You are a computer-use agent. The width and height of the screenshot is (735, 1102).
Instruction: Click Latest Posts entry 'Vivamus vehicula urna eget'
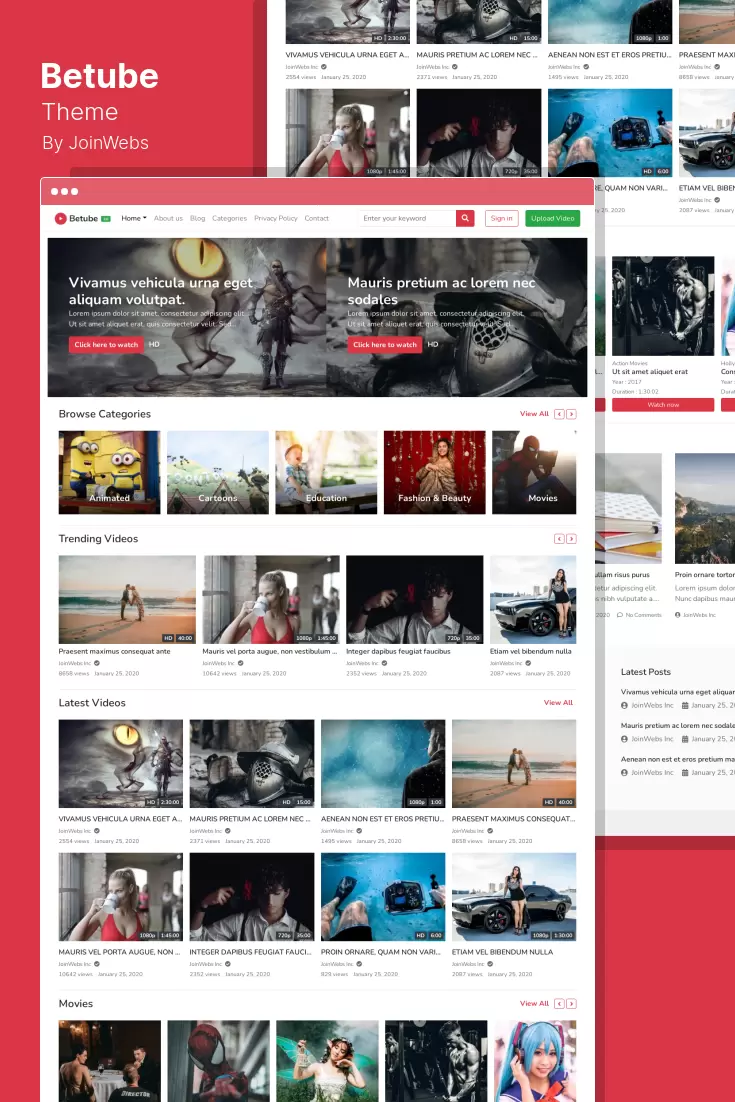[x=677, y=692]
